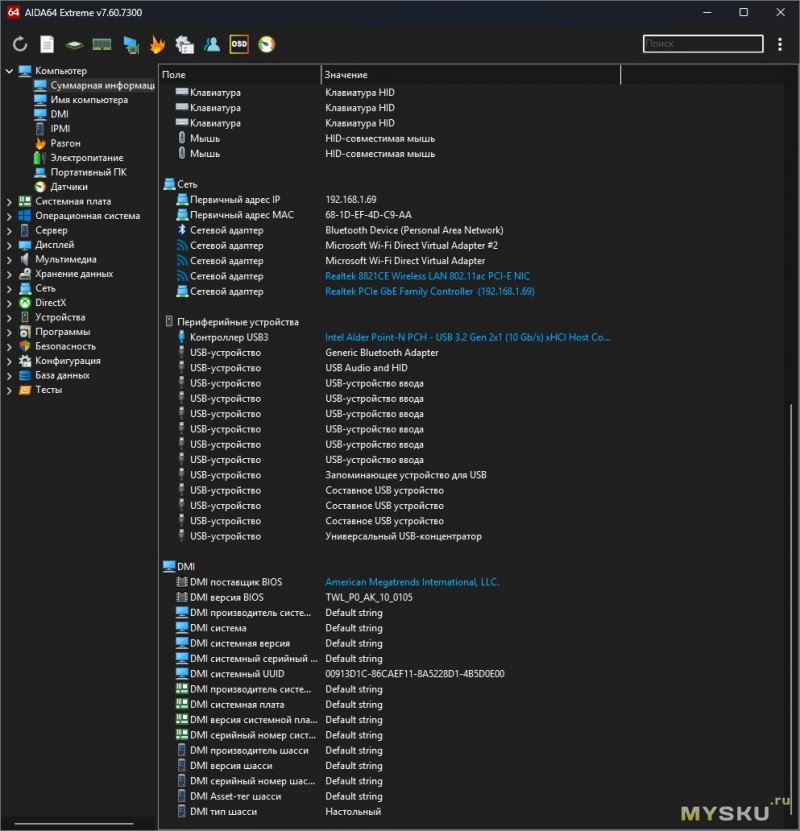This screenshot has height=831, width=800.
Task: Open Realtek PCIe GbE Family Controller link
Action: tap(430, 291)
